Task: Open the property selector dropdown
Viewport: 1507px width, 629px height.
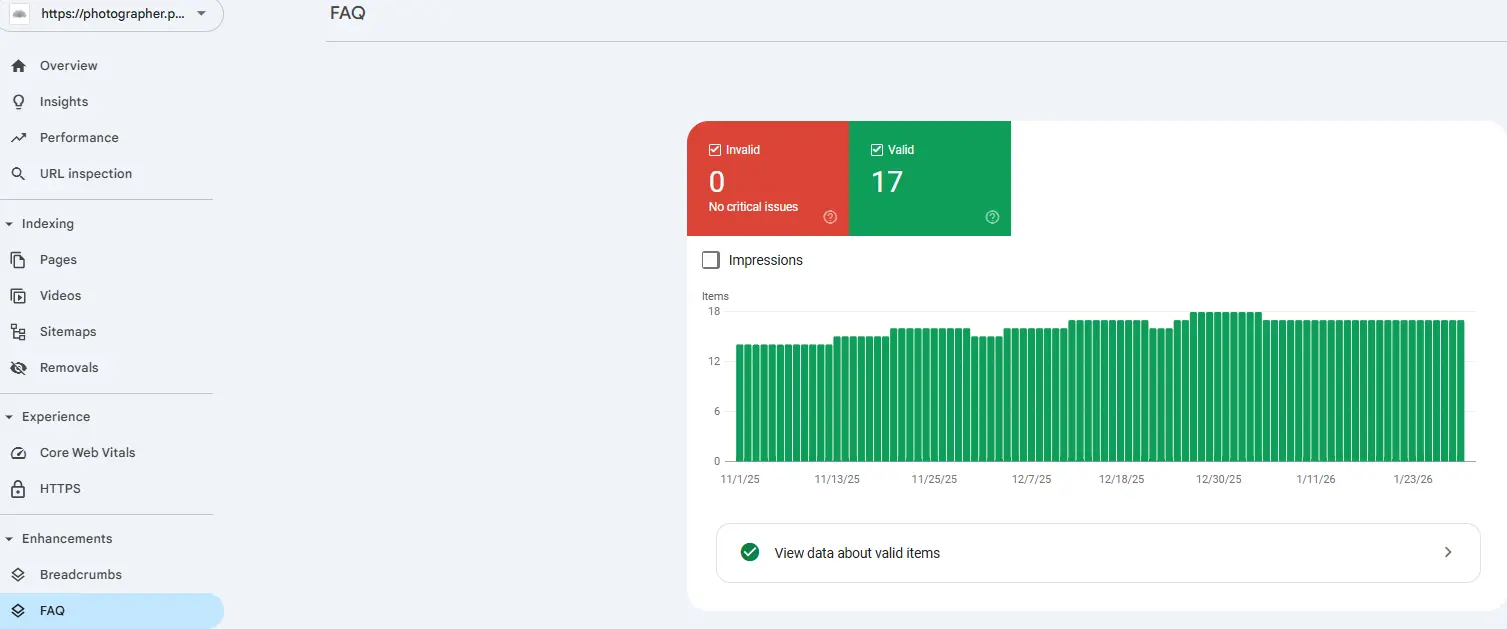Action: (x=200, y=16)
